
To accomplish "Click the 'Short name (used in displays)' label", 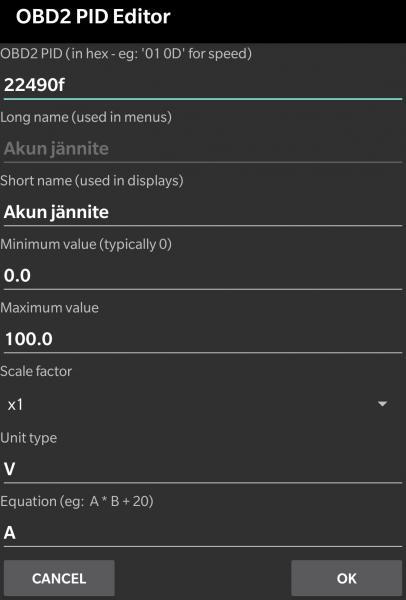I will [92, 181].
